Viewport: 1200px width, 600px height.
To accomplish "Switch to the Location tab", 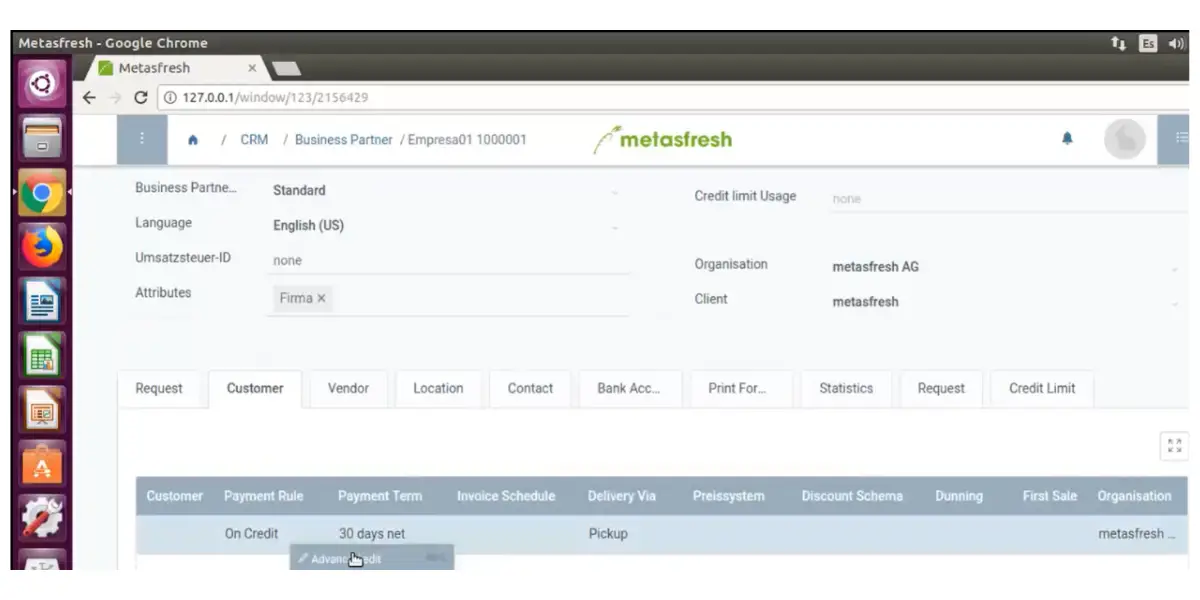I will pyautogui.click(x=438, y=388).
